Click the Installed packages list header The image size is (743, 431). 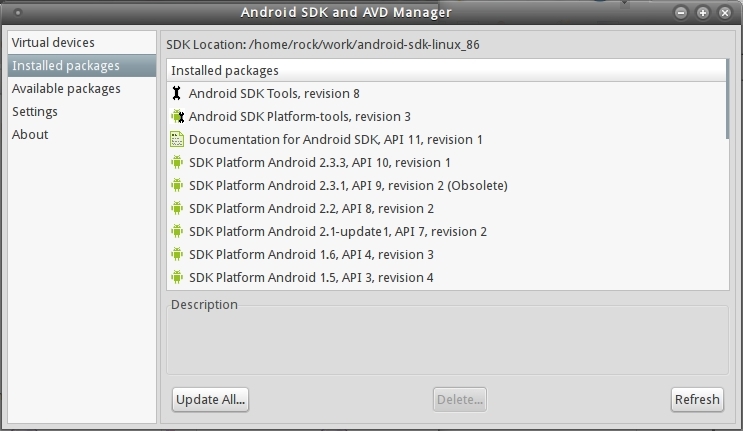446,71
